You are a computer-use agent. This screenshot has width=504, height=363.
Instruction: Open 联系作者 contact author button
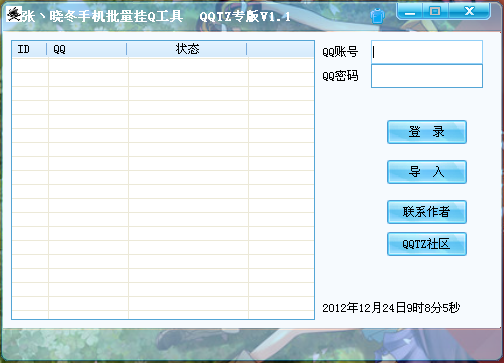(427, 212)
